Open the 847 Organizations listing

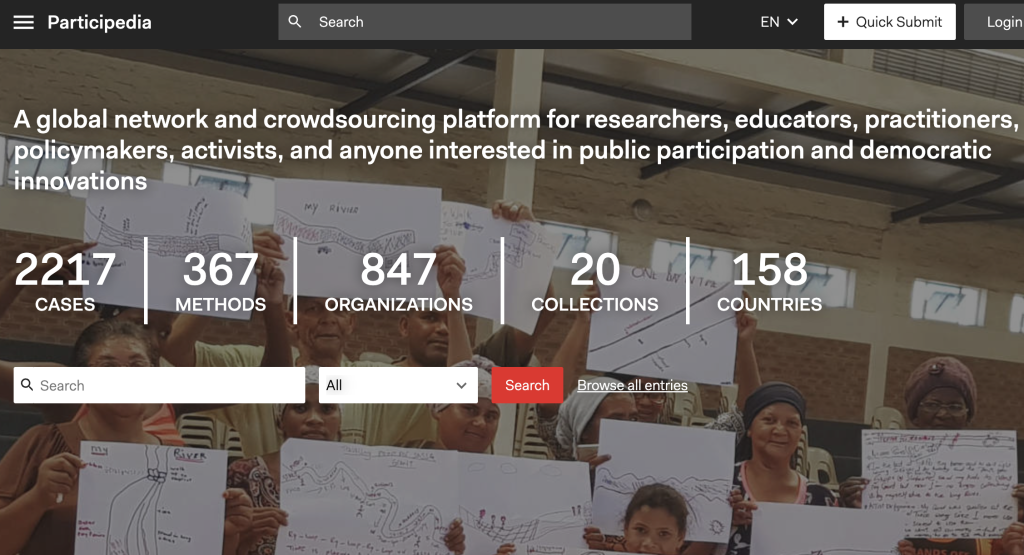tap(398, 282)
